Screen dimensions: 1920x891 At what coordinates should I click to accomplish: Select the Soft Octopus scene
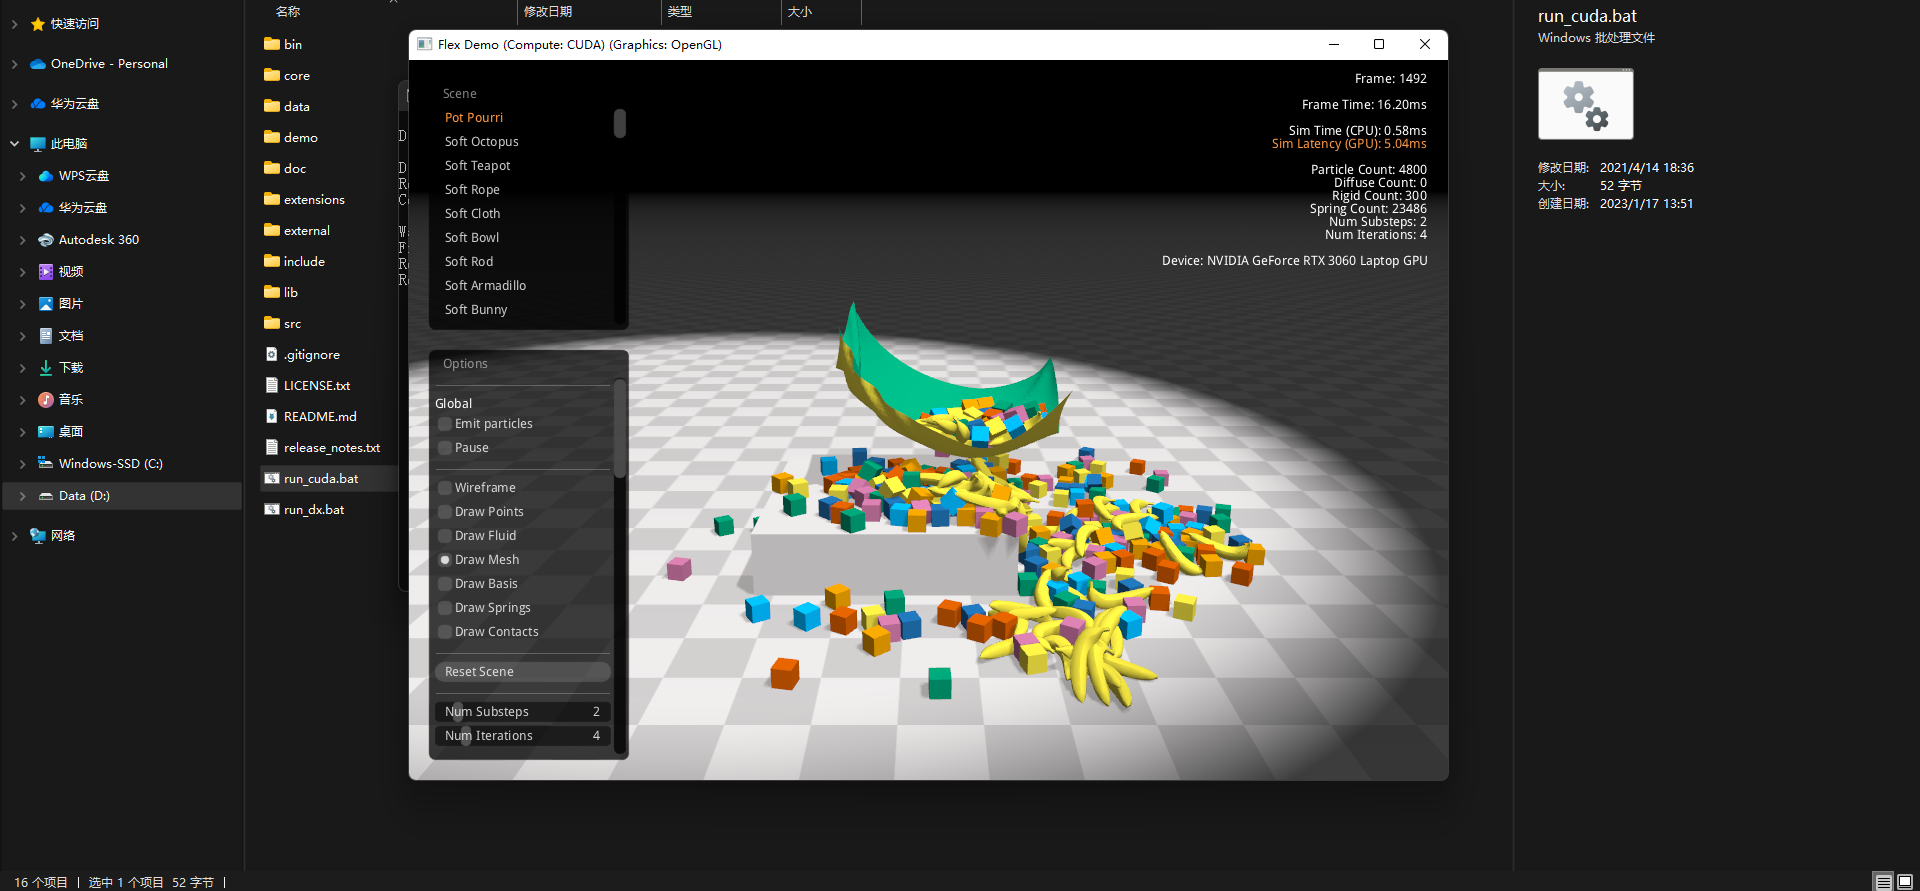[x=482, y=142]
